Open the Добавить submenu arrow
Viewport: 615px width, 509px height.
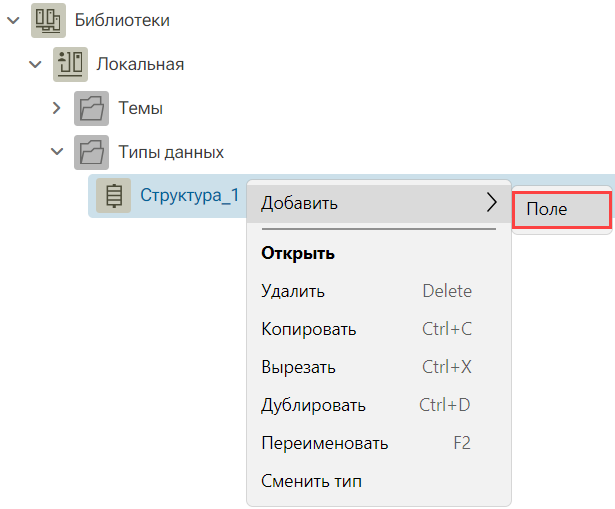click(x=491, y=203)
